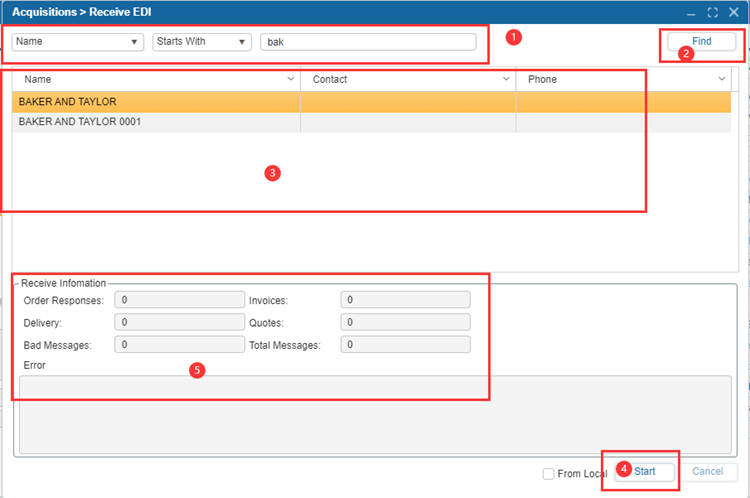The image size is (750, 498).
Task: Click inside the Error message box
Action: (375, 414)
